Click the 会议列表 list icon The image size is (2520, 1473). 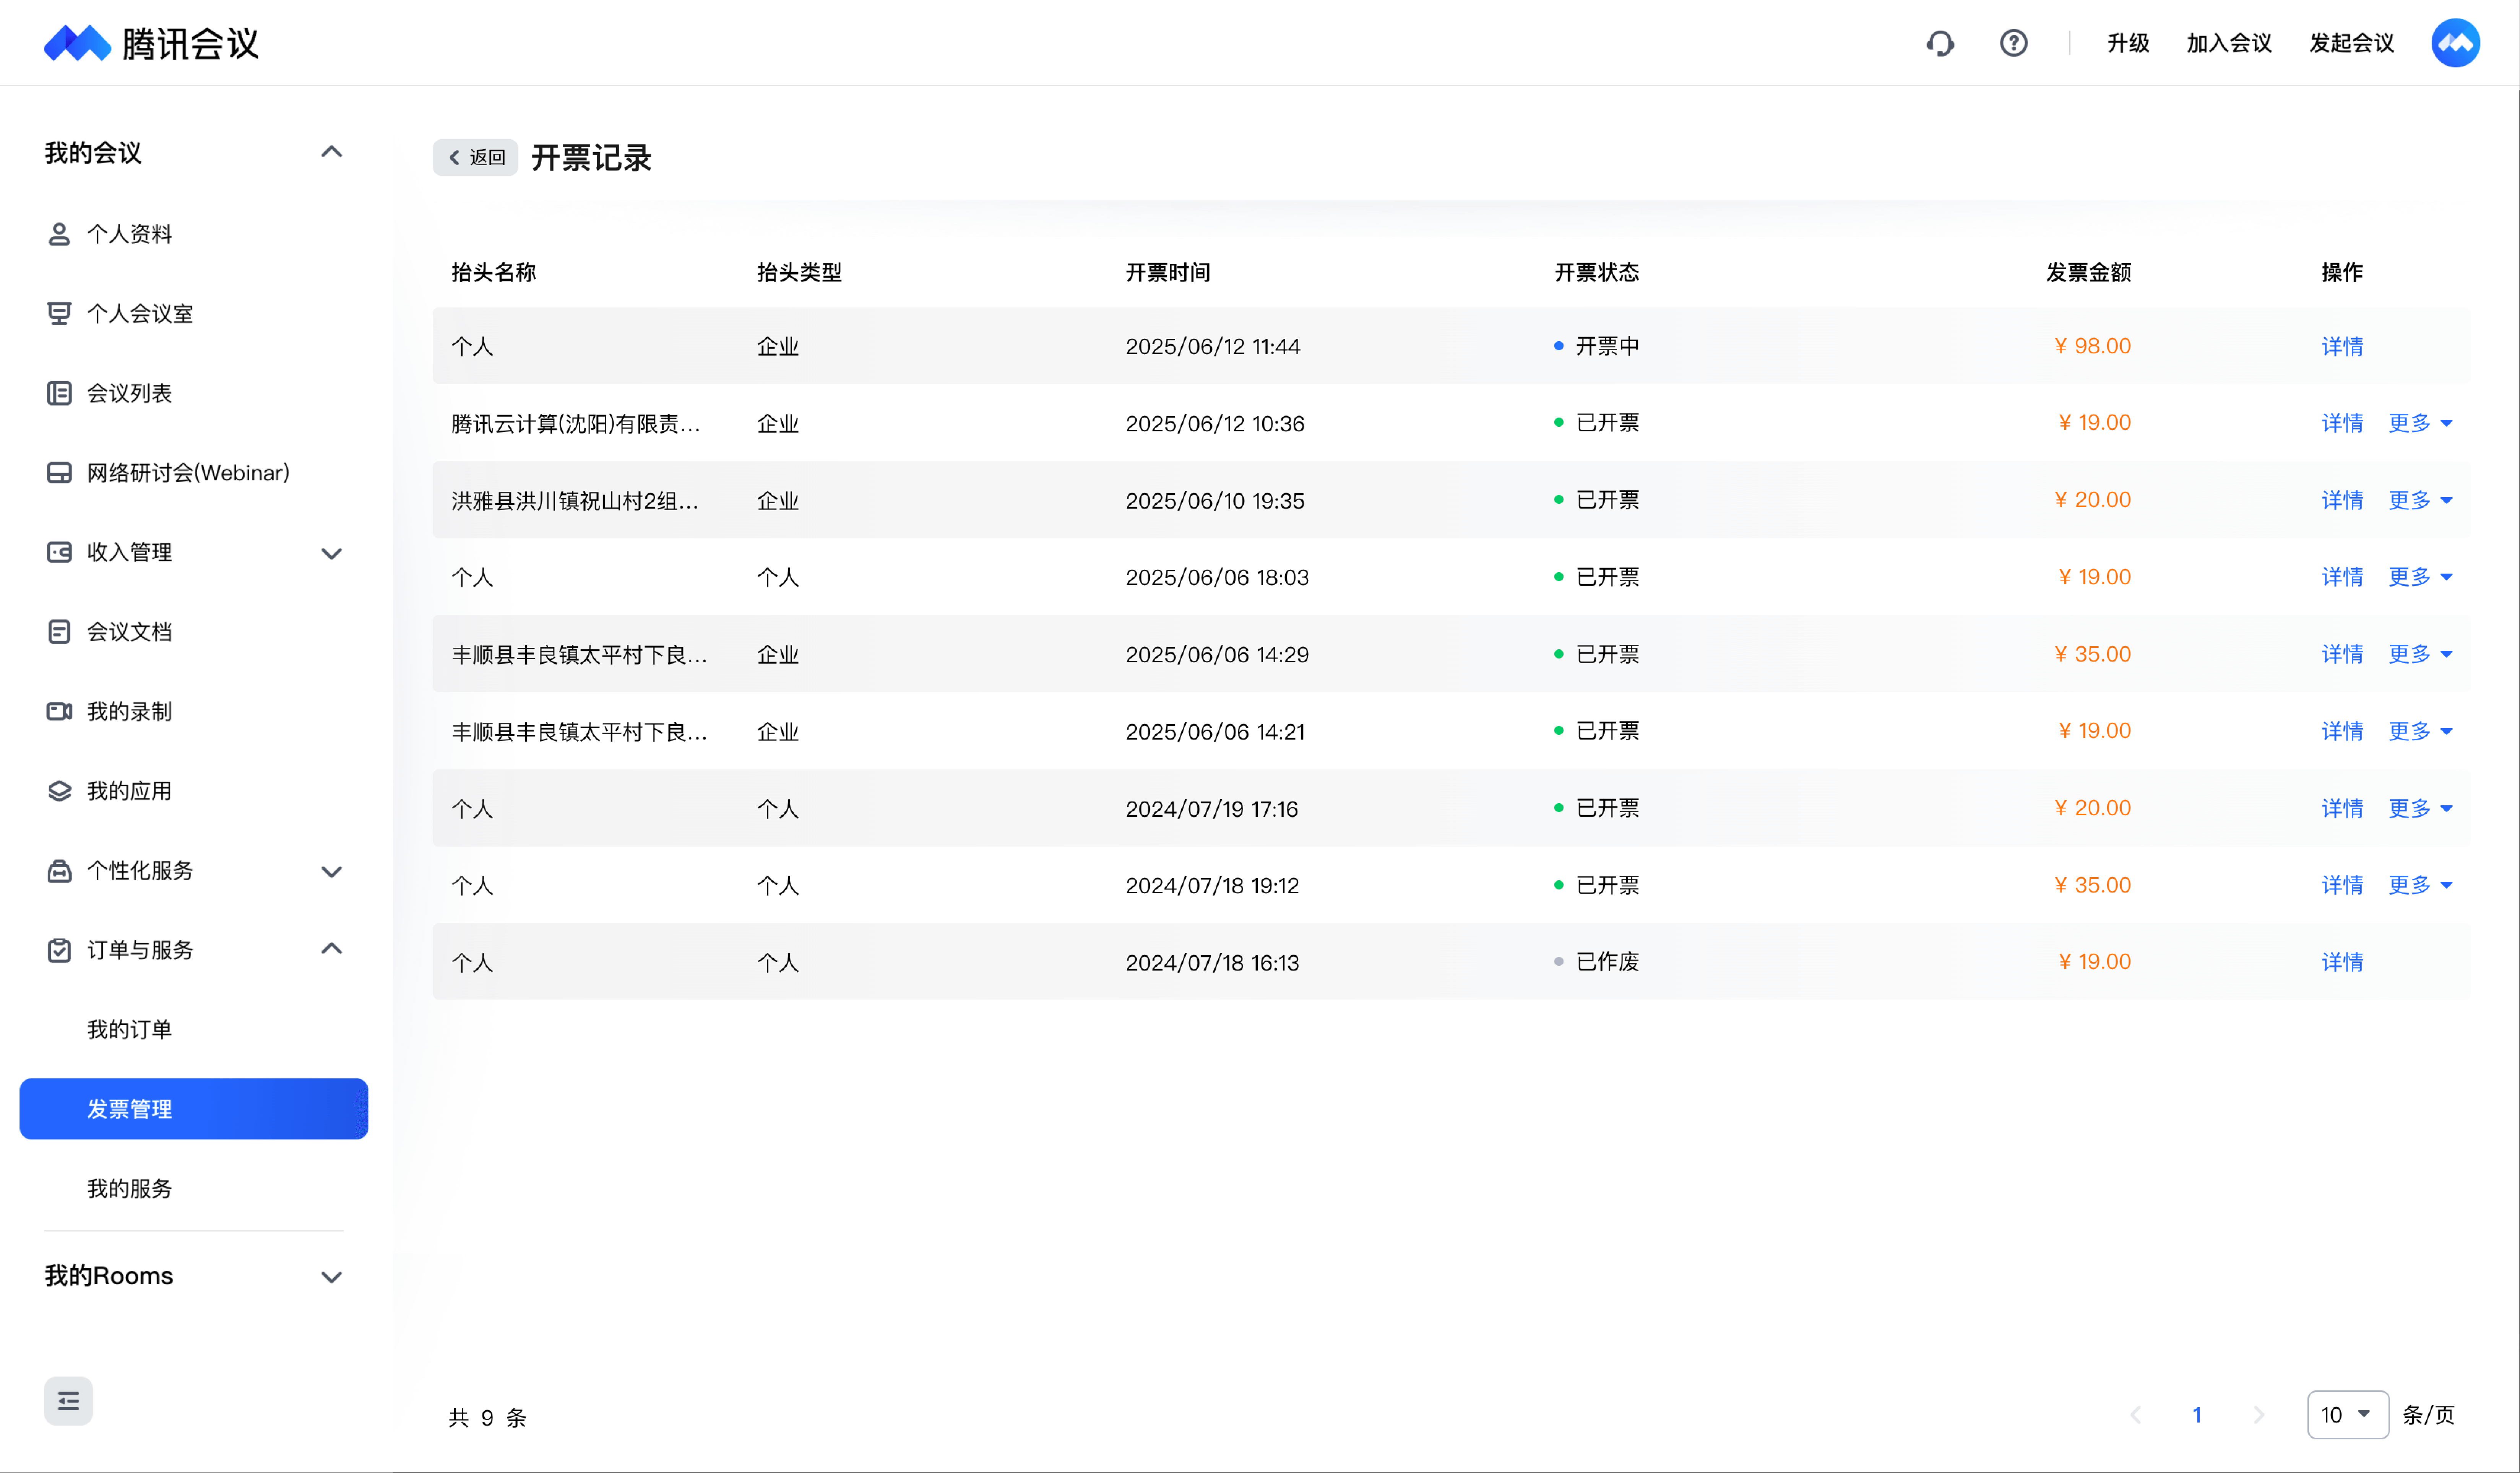click(x=59, y=393)
